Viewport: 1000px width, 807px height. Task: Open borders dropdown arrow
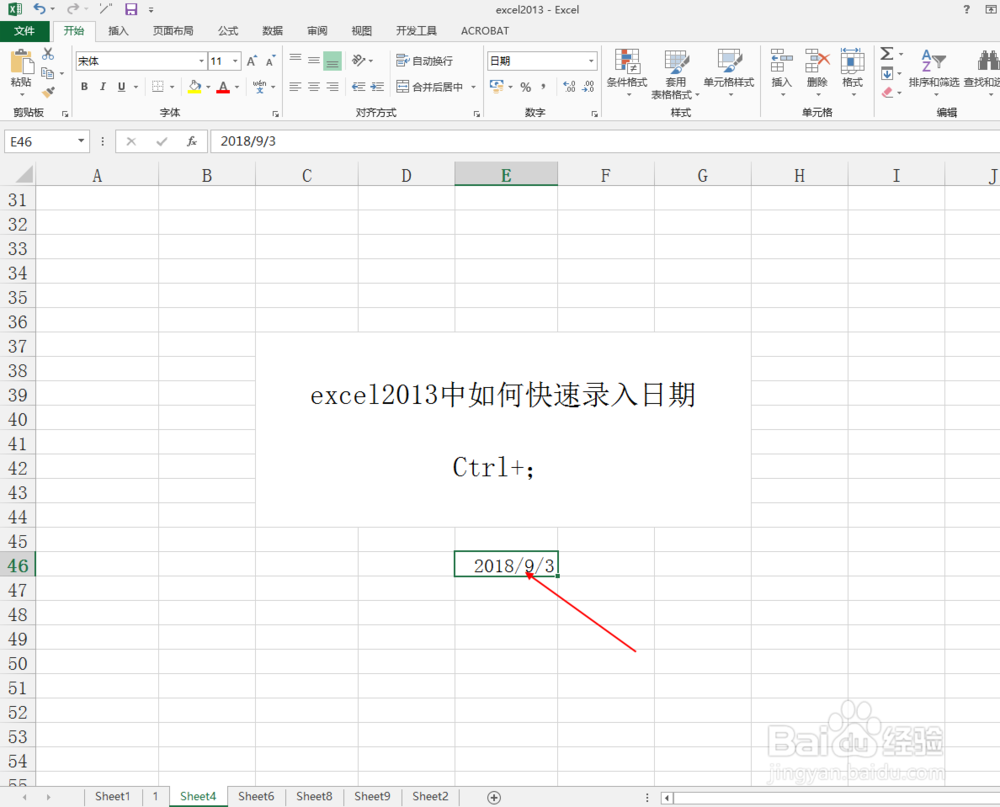click(172, 87)
